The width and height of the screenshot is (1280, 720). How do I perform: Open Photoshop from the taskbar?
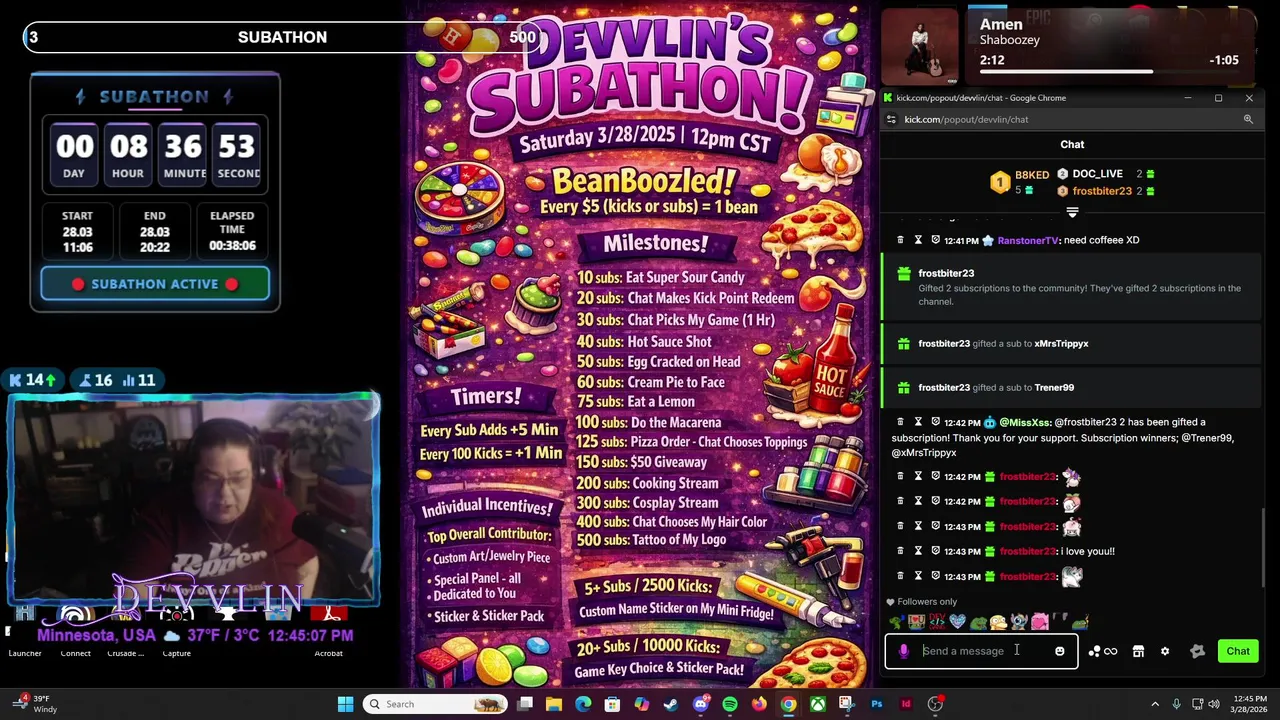877,704
